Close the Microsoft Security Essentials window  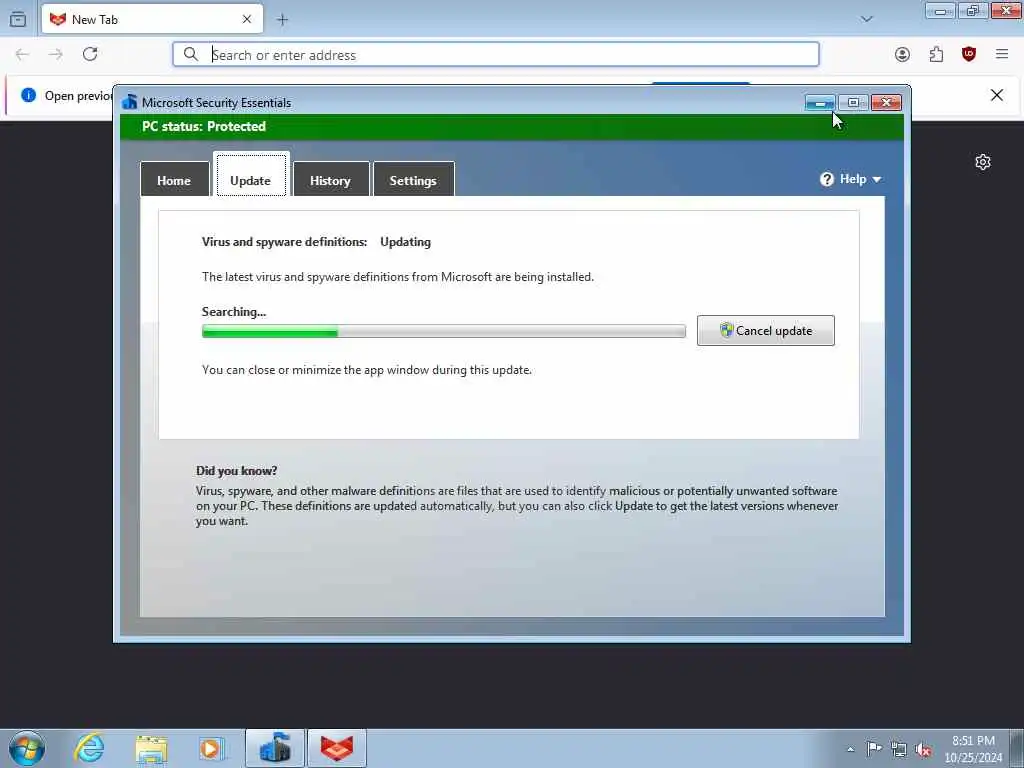pos(886,103)
